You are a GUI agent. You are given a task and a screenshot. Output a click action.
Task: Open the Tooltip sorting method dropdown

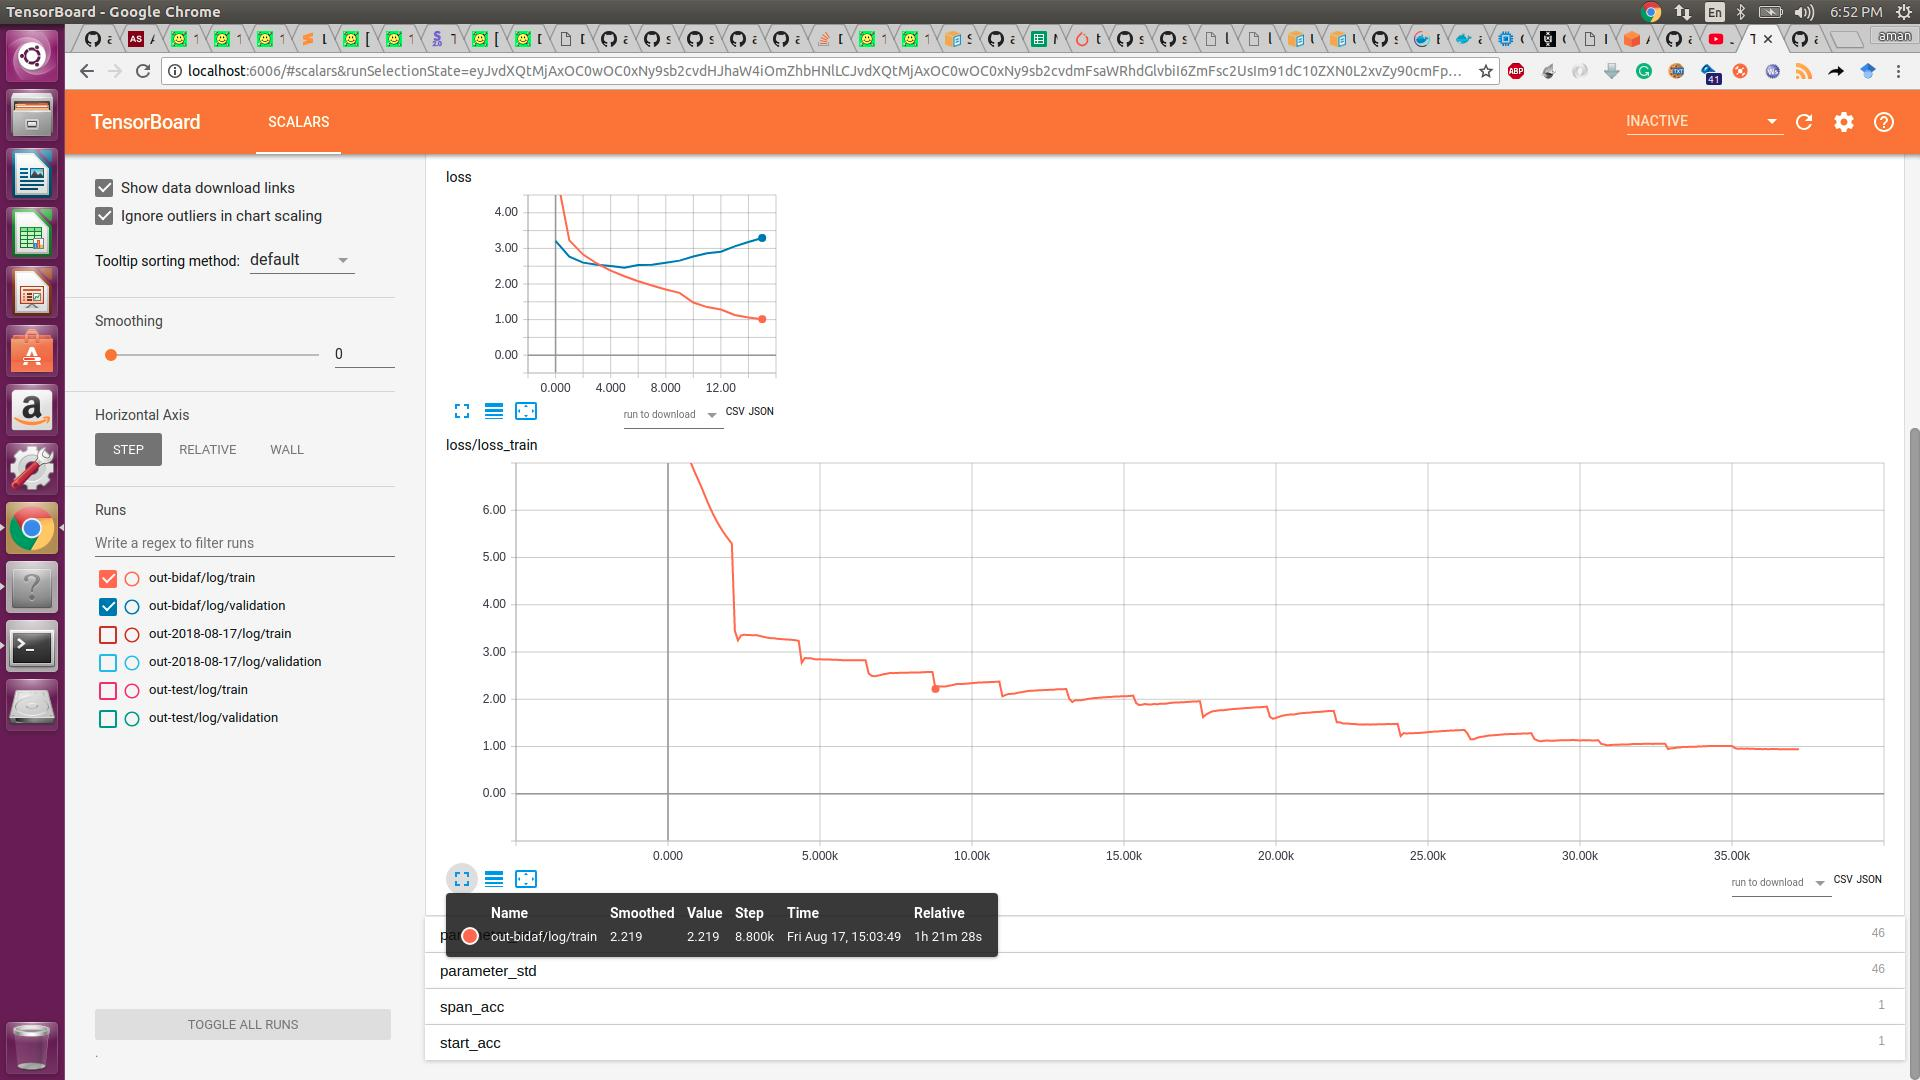click(x=298, y=259)
